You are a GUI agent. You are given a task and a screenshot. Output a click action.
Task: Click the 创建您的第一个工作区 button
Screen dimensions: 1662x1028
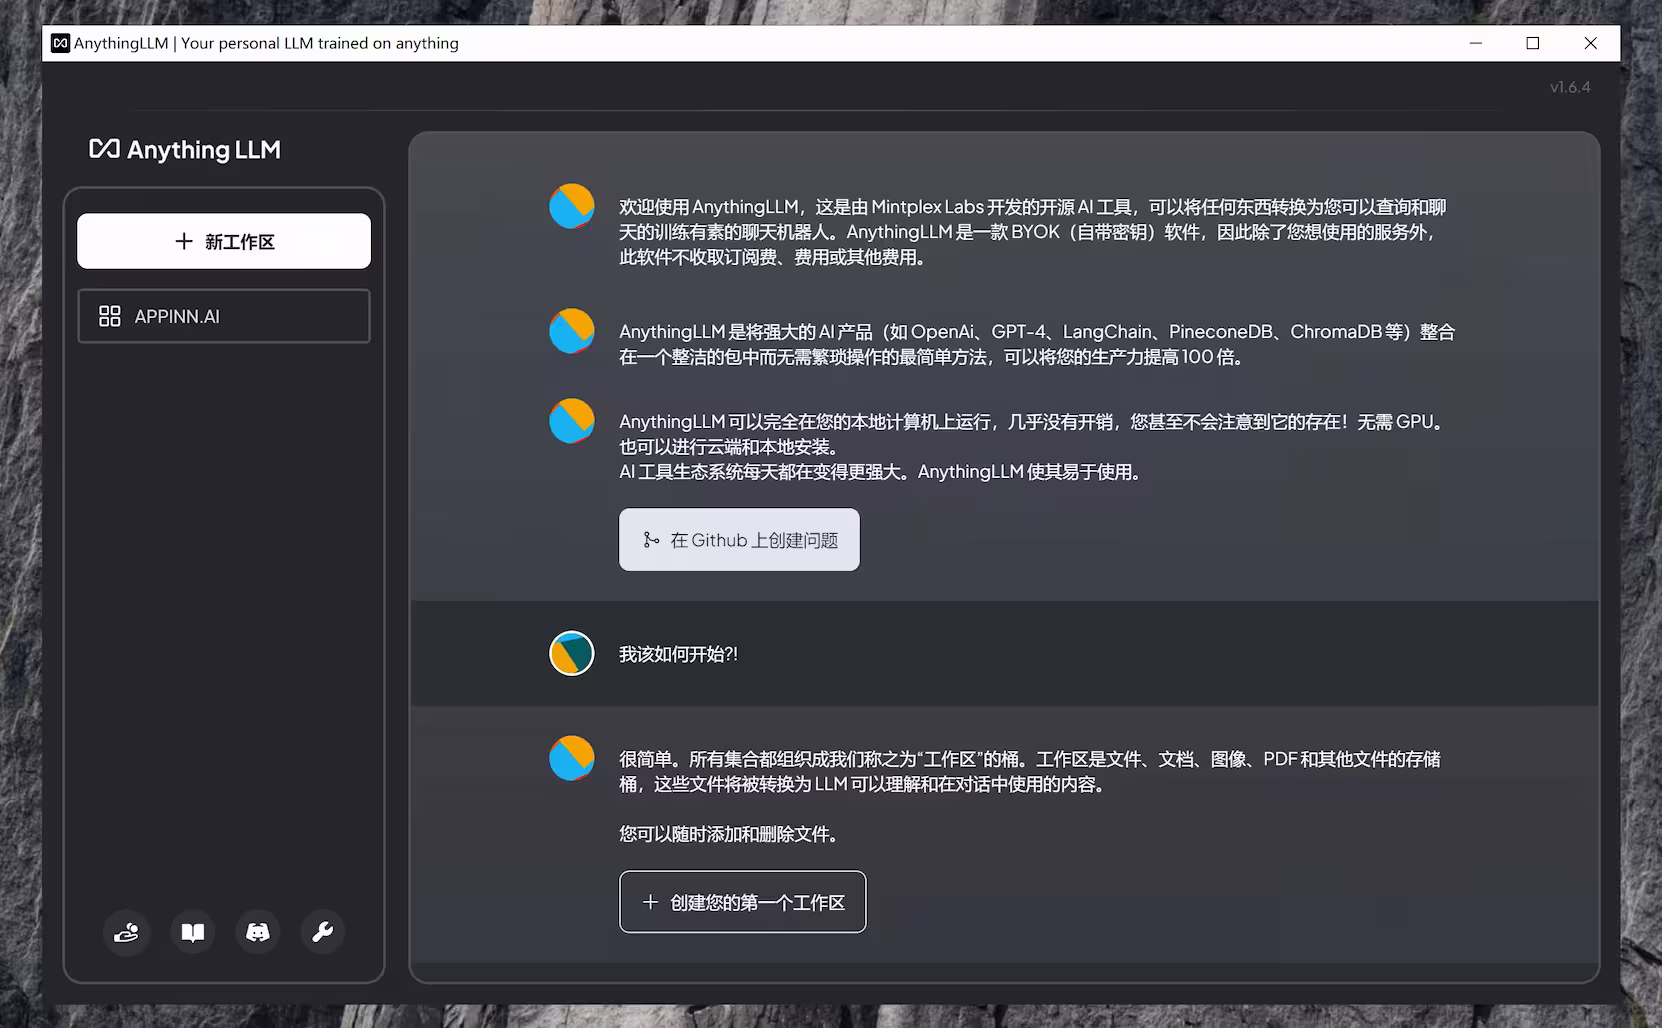742,902
